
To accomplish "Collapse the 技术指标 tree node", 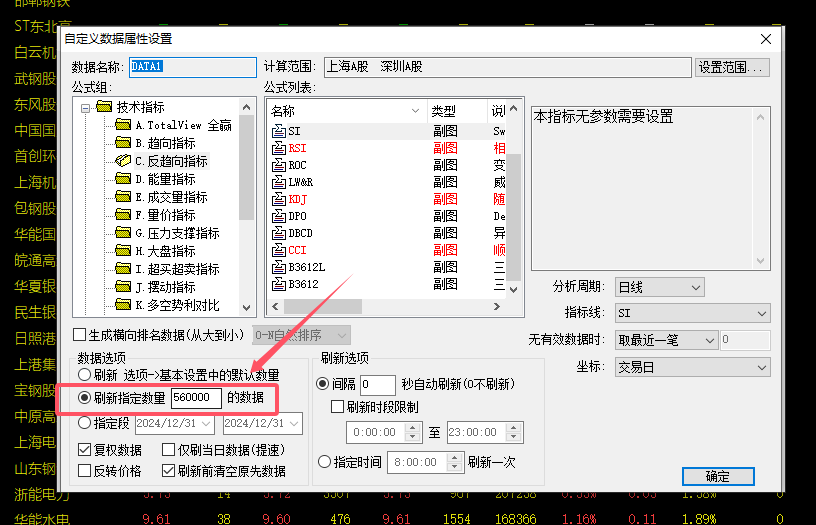I will [85, 108].
